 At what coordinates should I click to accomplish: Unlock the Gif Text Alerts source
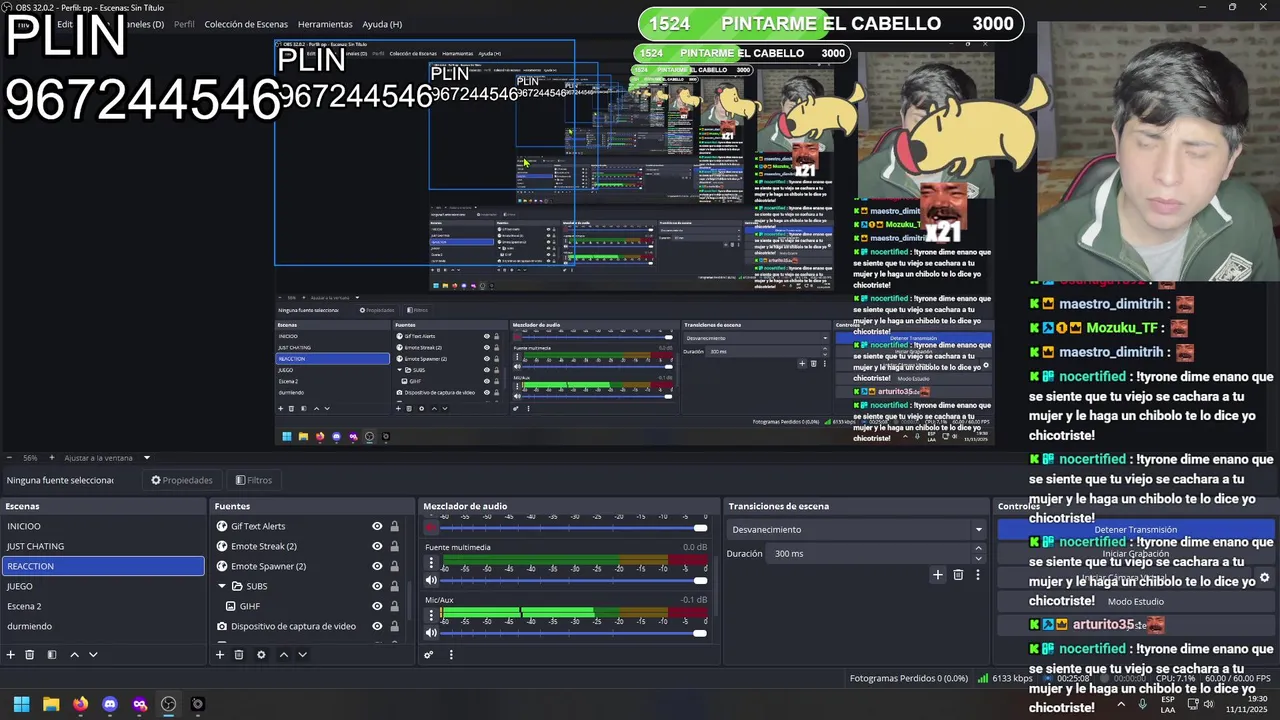click(x=394, y=526)
